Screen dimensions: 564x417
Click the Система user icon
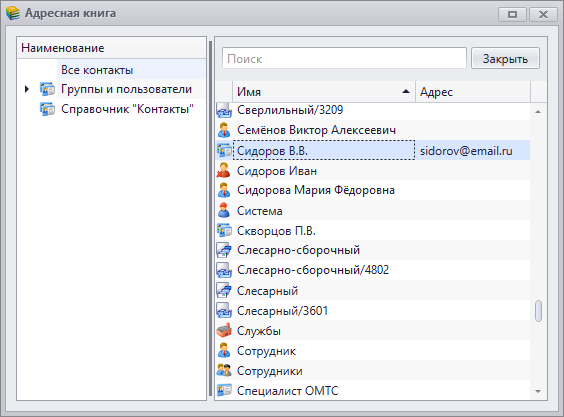tap(224, 210)
